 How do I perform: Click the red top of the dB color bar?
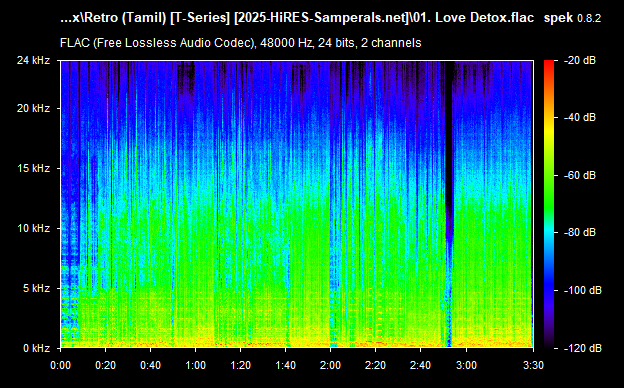click(x=549, y=64)
